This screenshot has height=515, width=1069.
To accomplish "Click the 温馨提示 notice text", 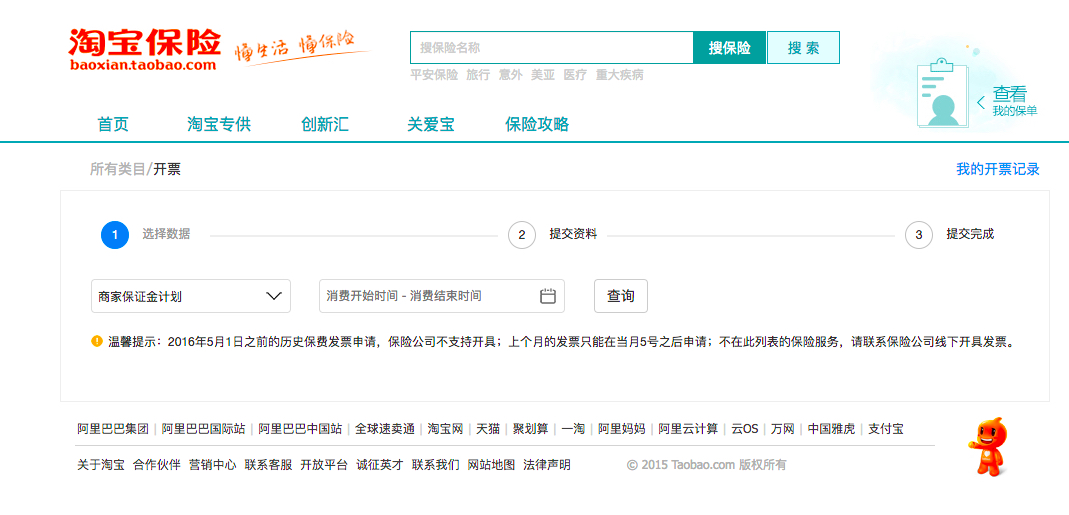I will coord(562,341).
